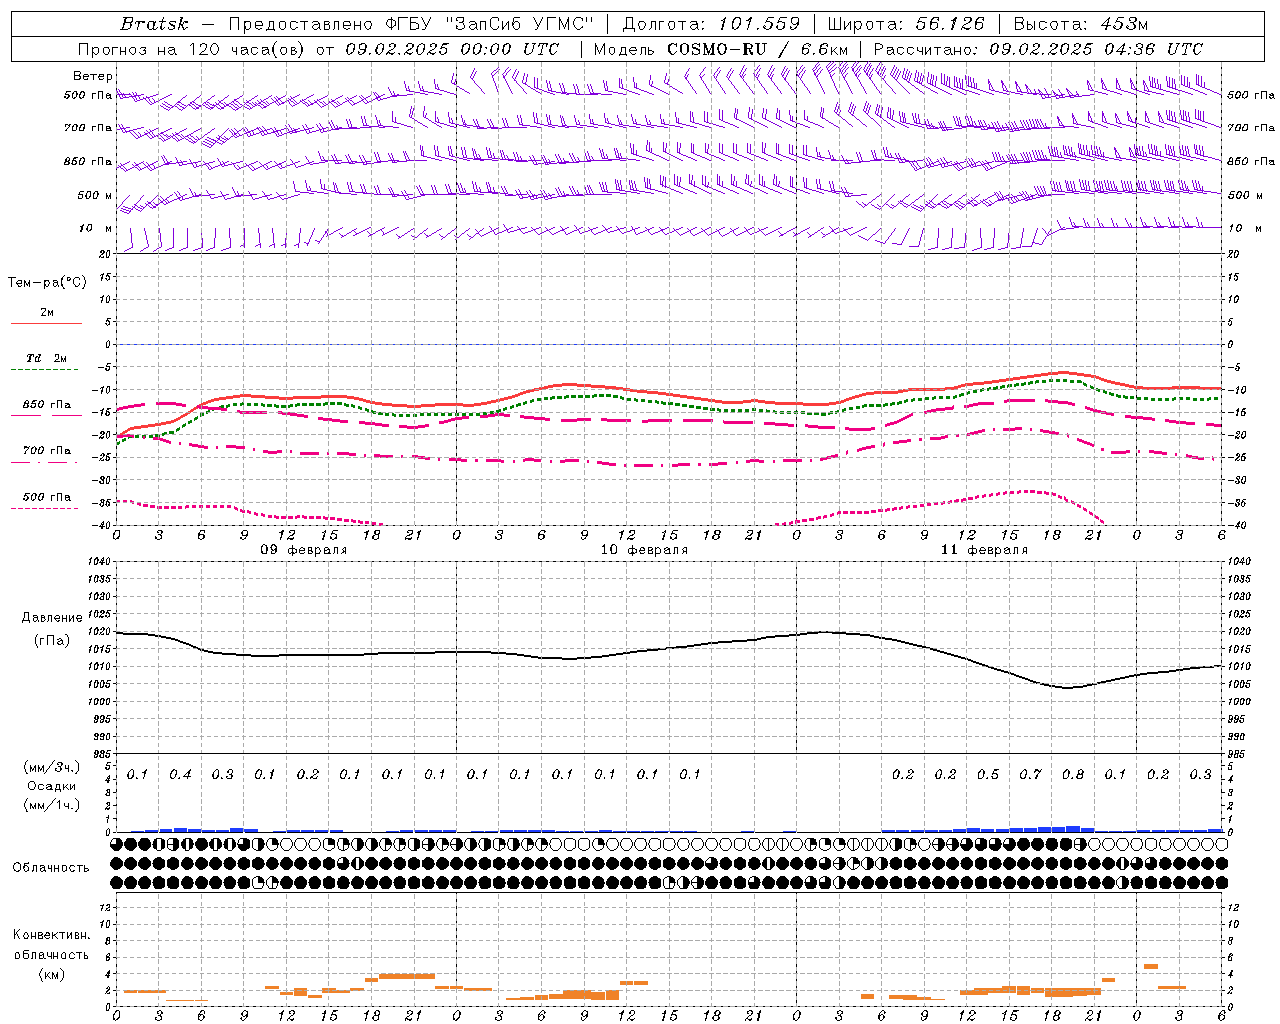The image size is (1280, 1024).
Task: Click the 0.5 precipitation value
Action: (988, 774)
